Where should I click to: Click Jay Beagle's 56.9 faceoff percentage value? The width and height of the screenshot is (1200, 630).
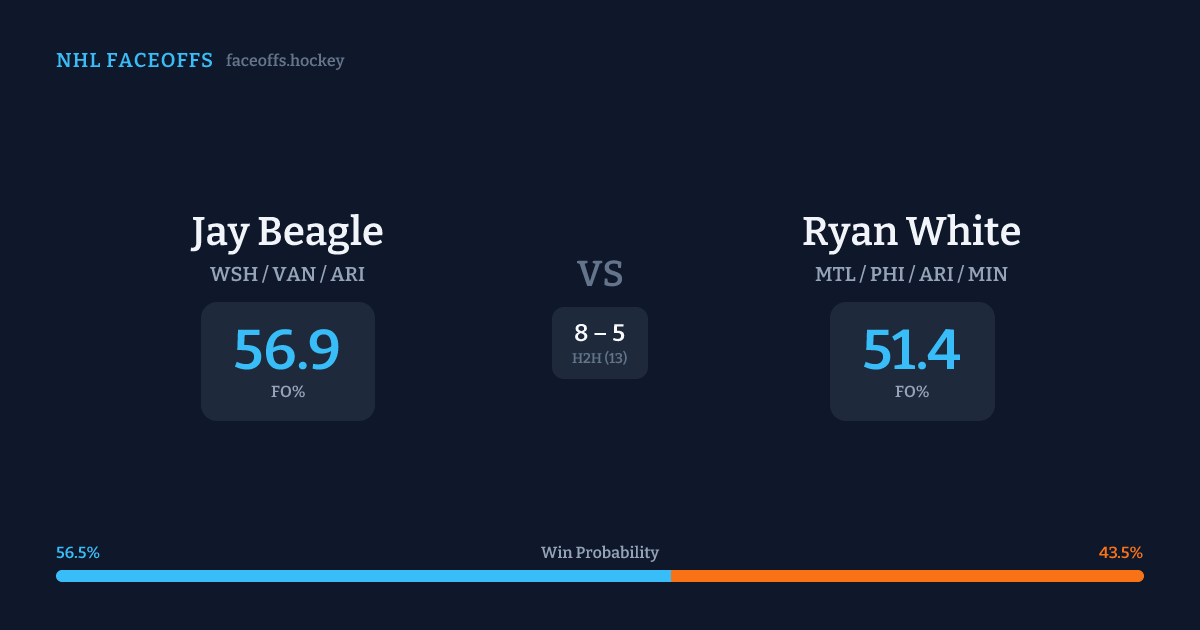[x=287, y=350]
